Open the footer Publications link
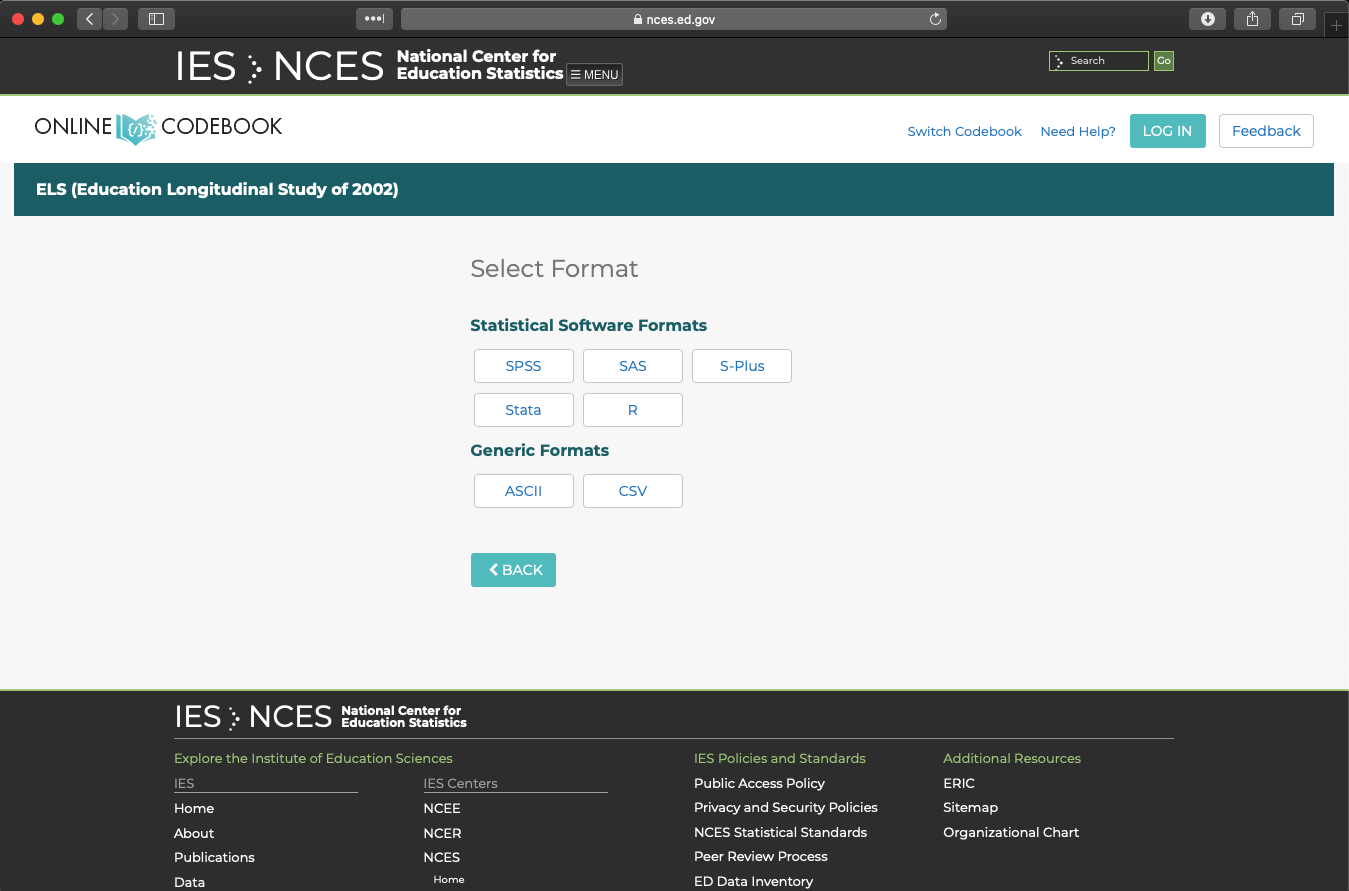Image resolution: width=1349 pixels, height=891 pixels. [x=214, y=857]
